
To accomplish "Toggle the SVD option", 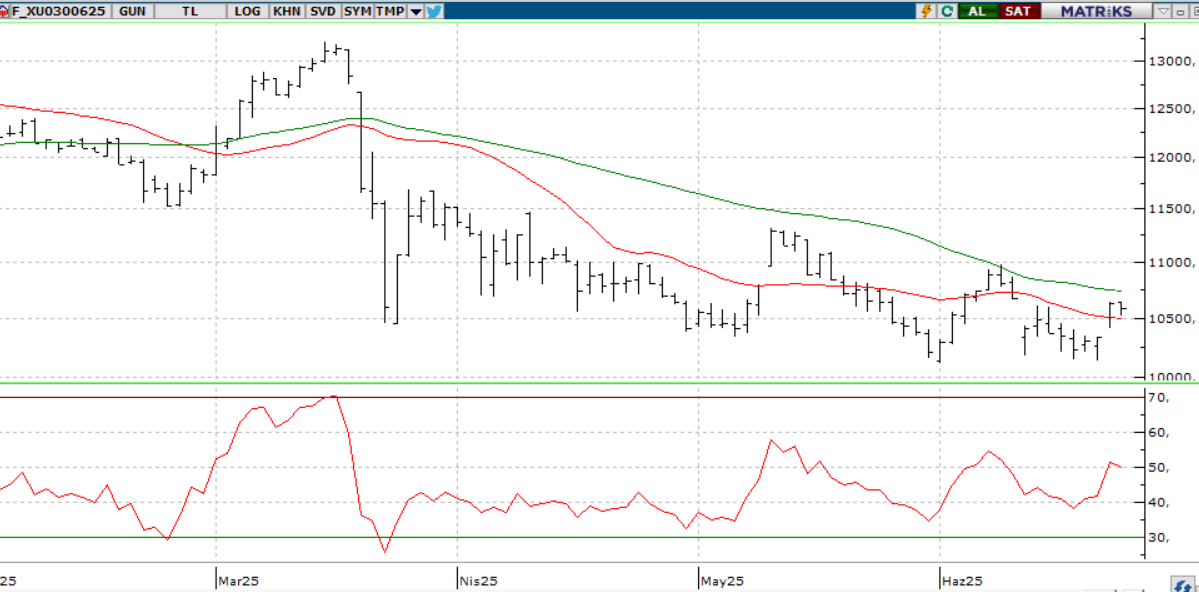I will point(323,11).
